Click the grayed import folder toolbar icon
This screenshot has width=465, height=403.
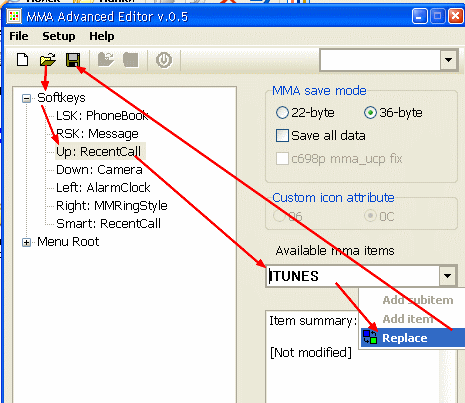point(106,60)
